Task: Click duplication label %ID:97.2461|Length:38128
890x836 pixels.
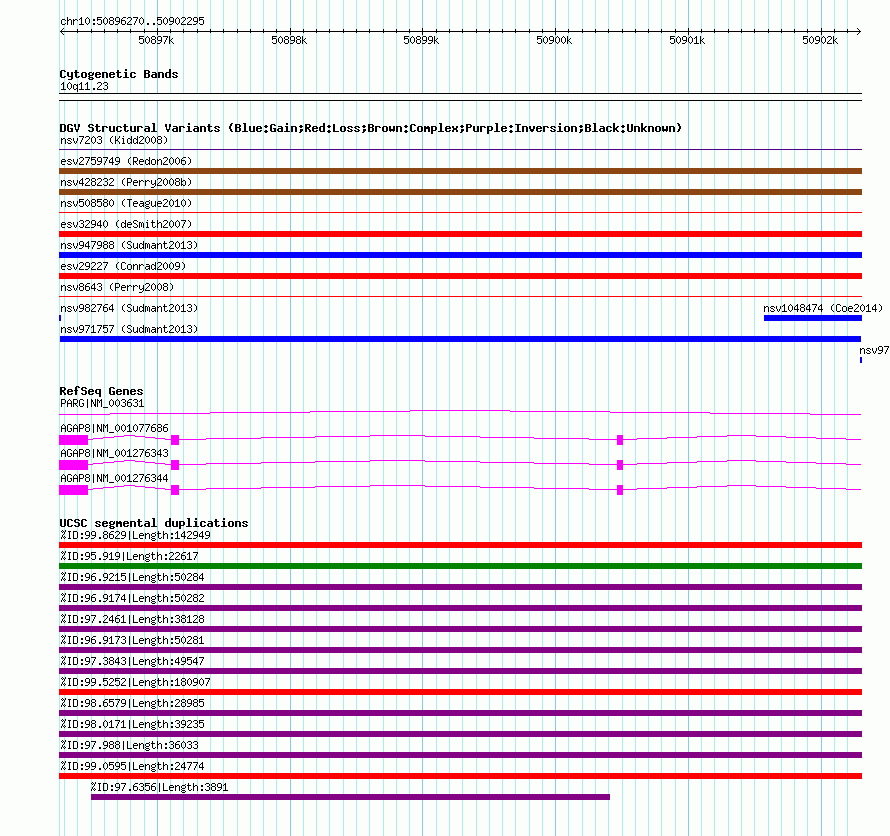Action: tap(132, 619)
